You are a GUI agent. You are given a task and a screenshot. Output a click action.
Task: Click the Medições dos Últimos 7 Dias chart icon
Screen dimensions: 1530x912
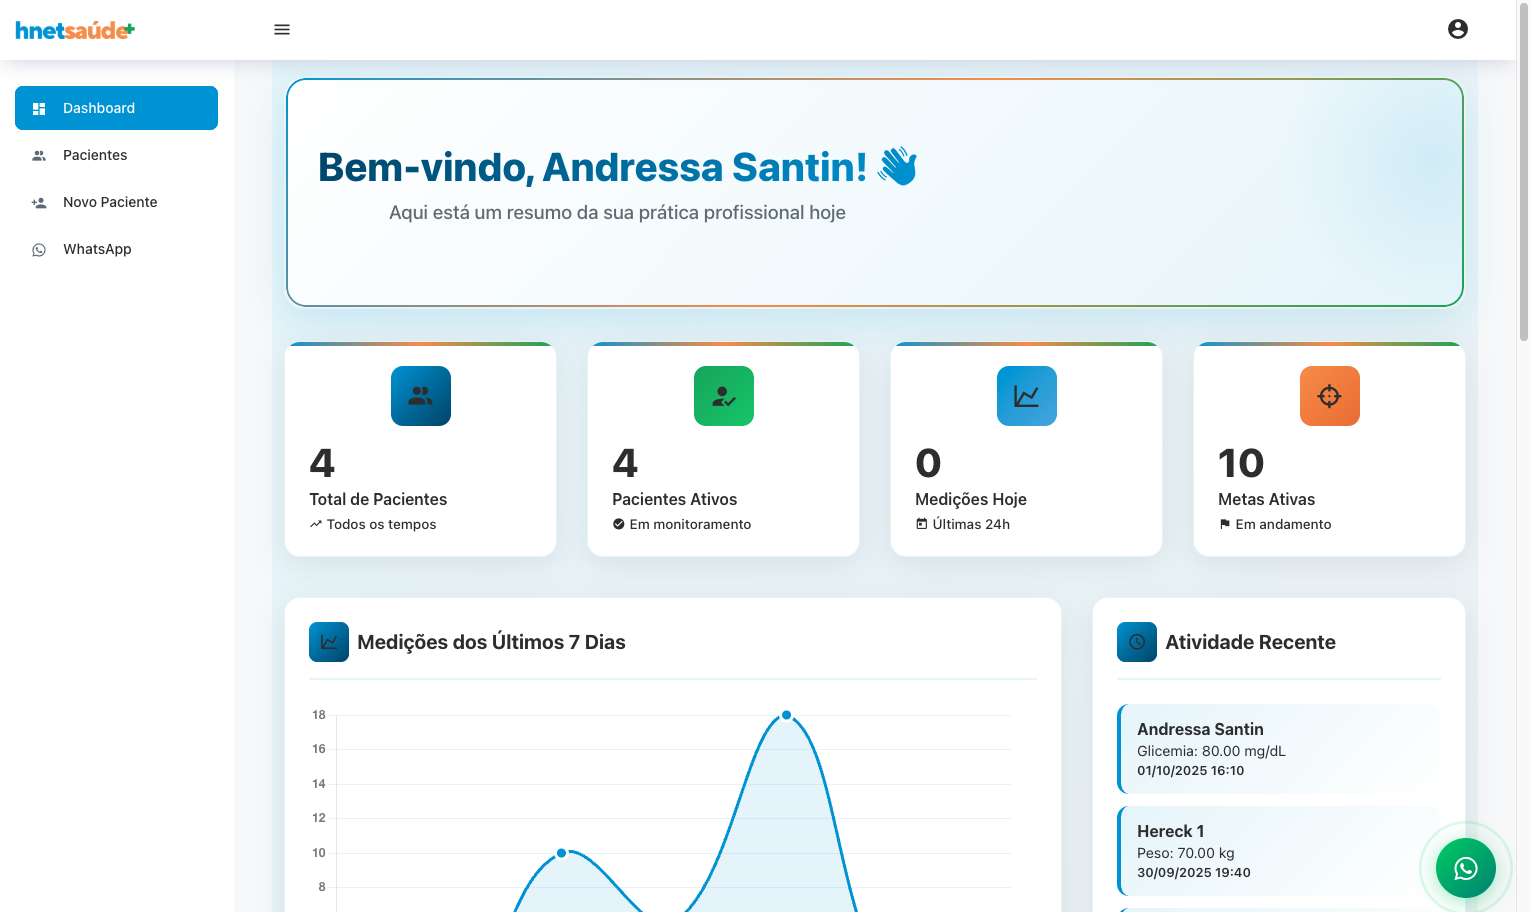point(329,642)
